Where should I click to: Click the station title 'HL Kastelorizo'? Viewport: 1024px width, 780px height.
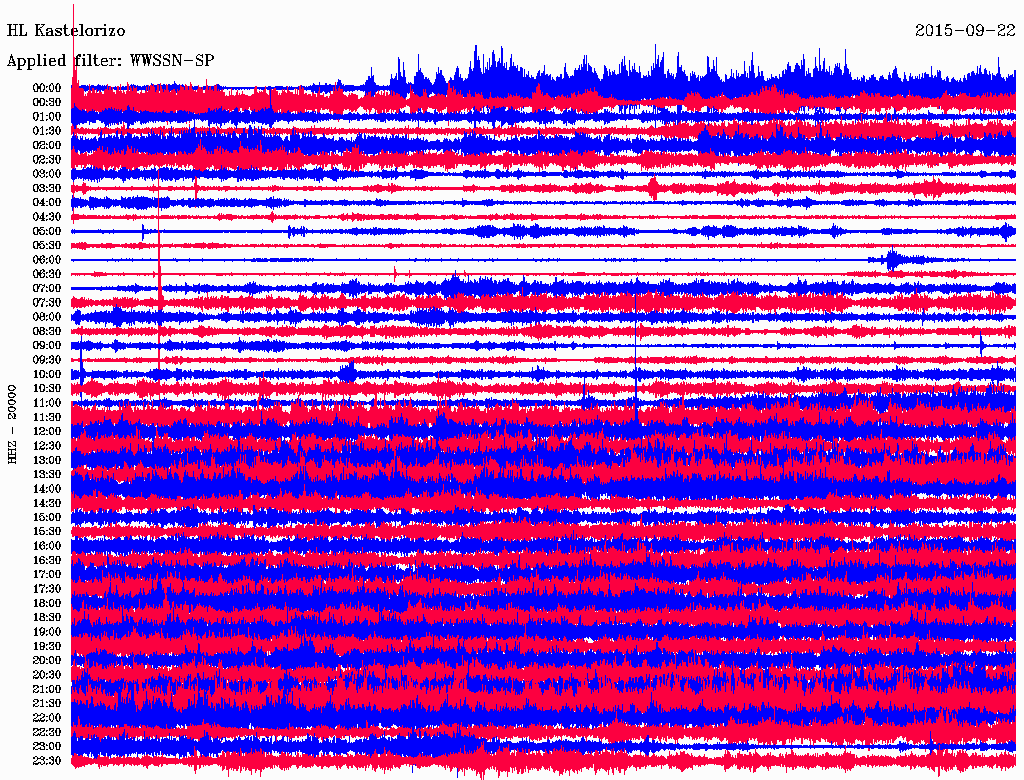point(66,31)
